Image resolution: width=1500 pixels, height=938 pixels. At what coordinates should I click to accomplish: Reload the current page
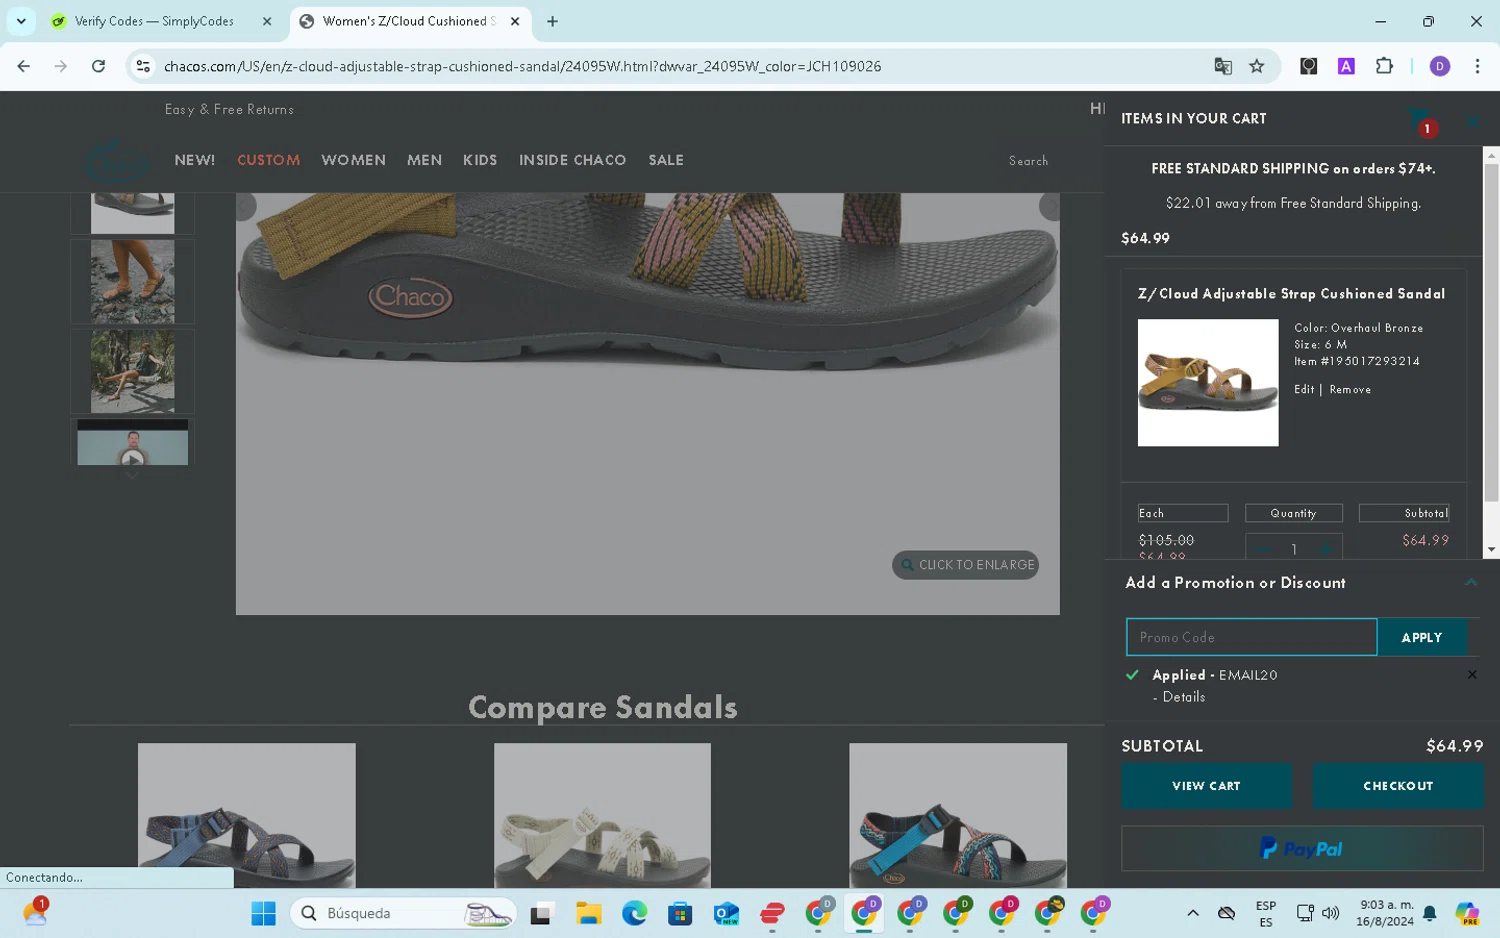(98, 66)
